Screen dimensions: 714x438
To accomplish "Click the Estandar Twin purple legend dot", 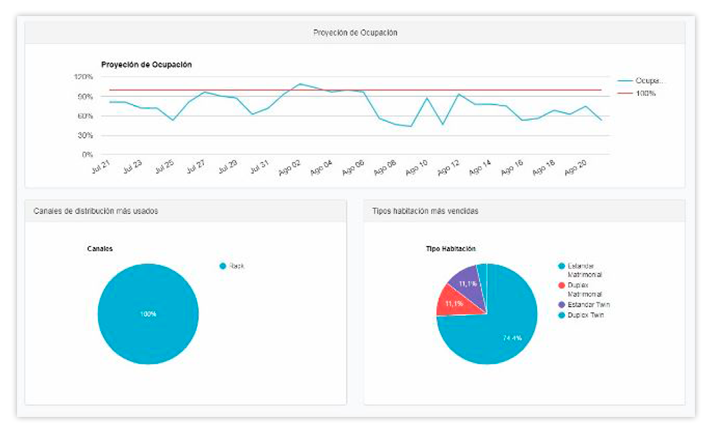I will click(561, 304).
